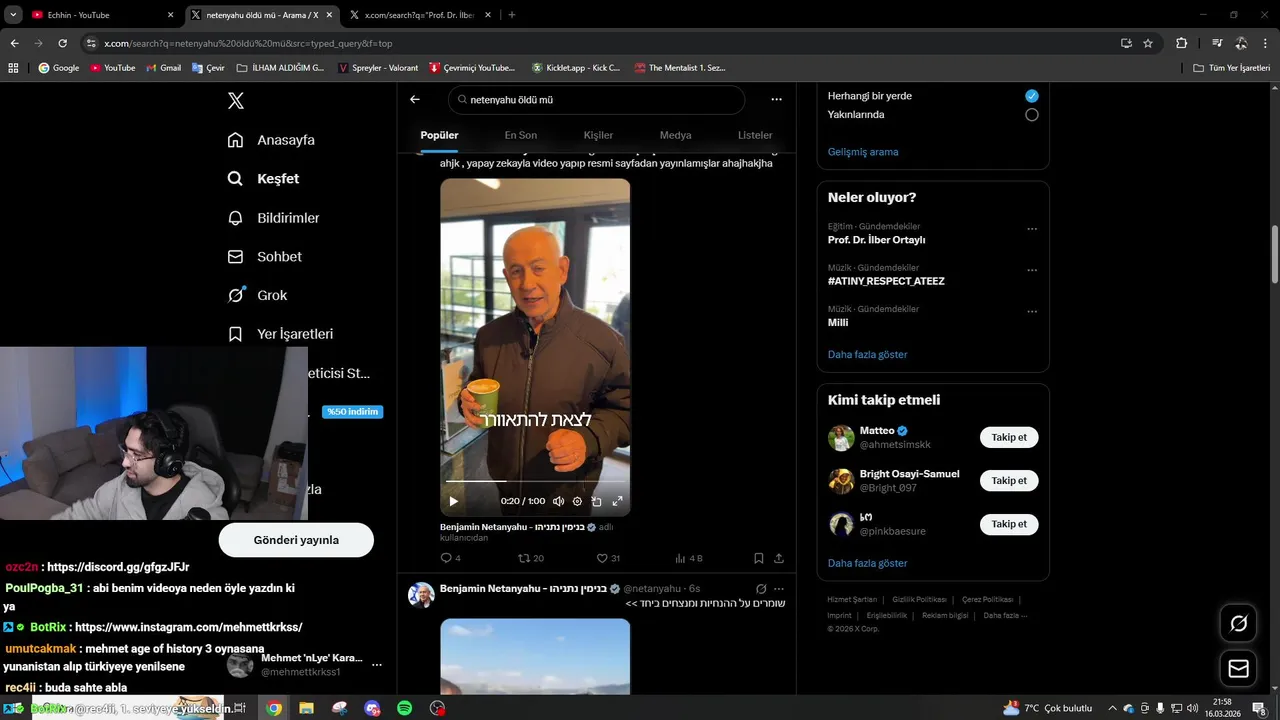This screenshot has width=1280, height=720.
Task: Open the browser extensions puzzle icon
Action: tap(1181, 43)
